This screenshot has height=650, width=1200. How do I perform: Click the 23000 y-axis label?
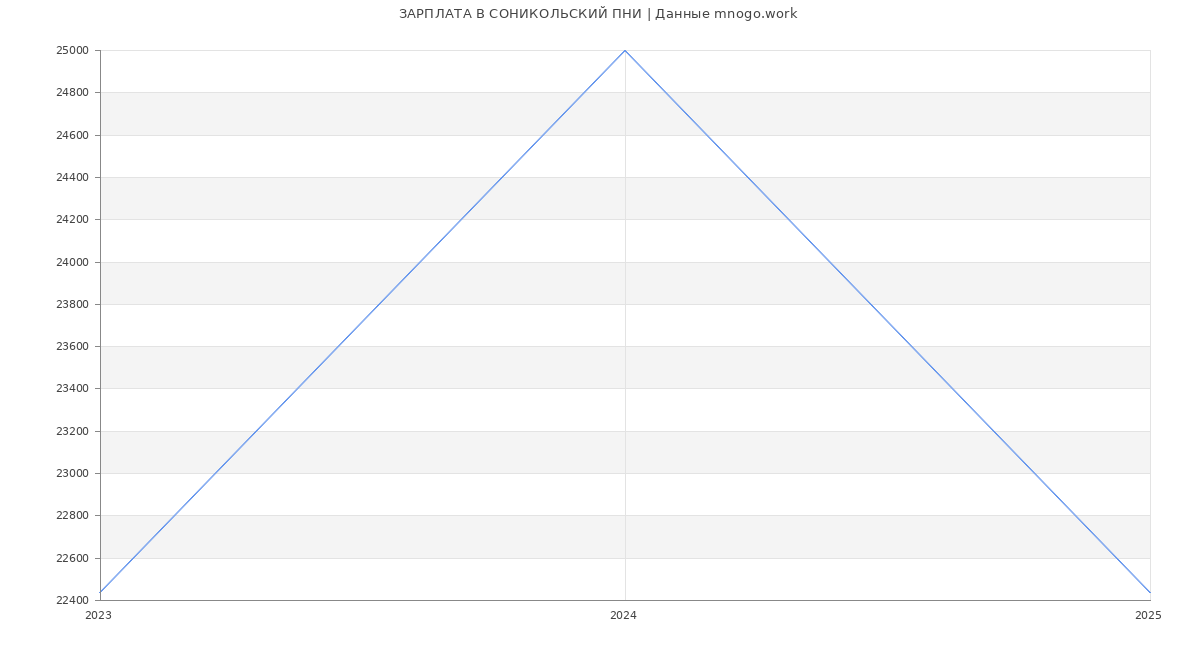72,474
